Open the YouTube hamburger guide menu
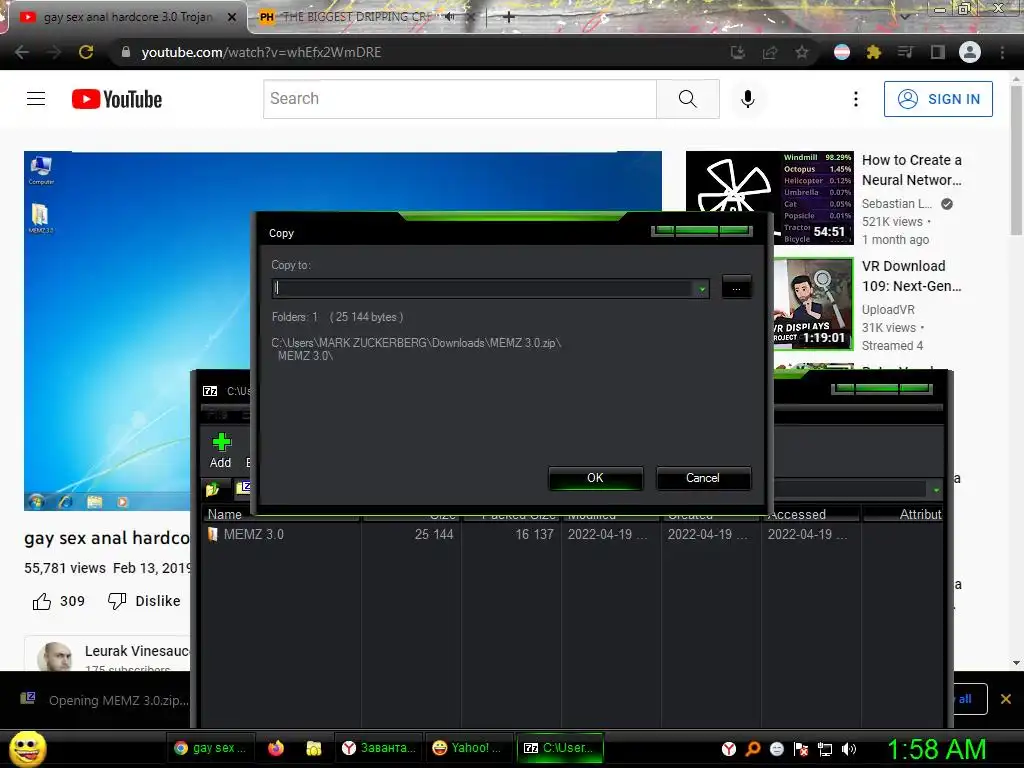 click(36, 99)
